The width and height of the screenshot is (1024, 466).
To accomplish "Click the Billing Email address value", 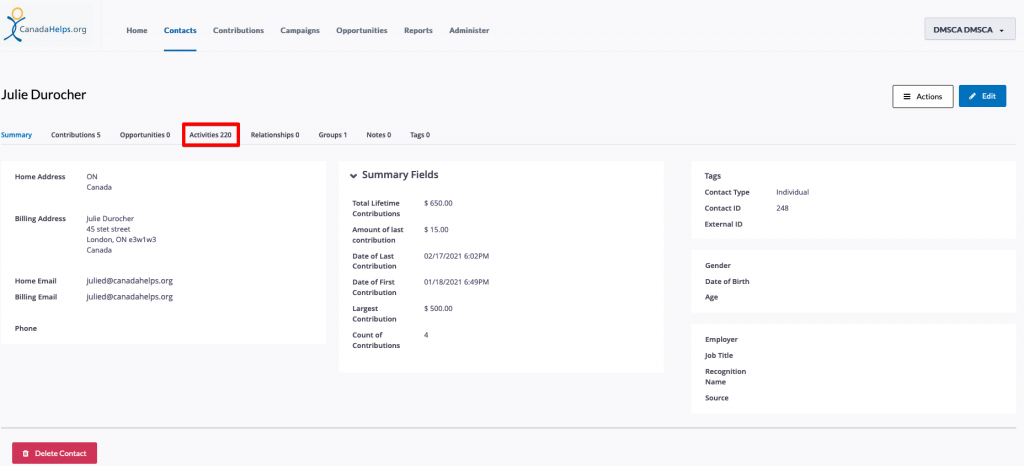I will point(129,296).
